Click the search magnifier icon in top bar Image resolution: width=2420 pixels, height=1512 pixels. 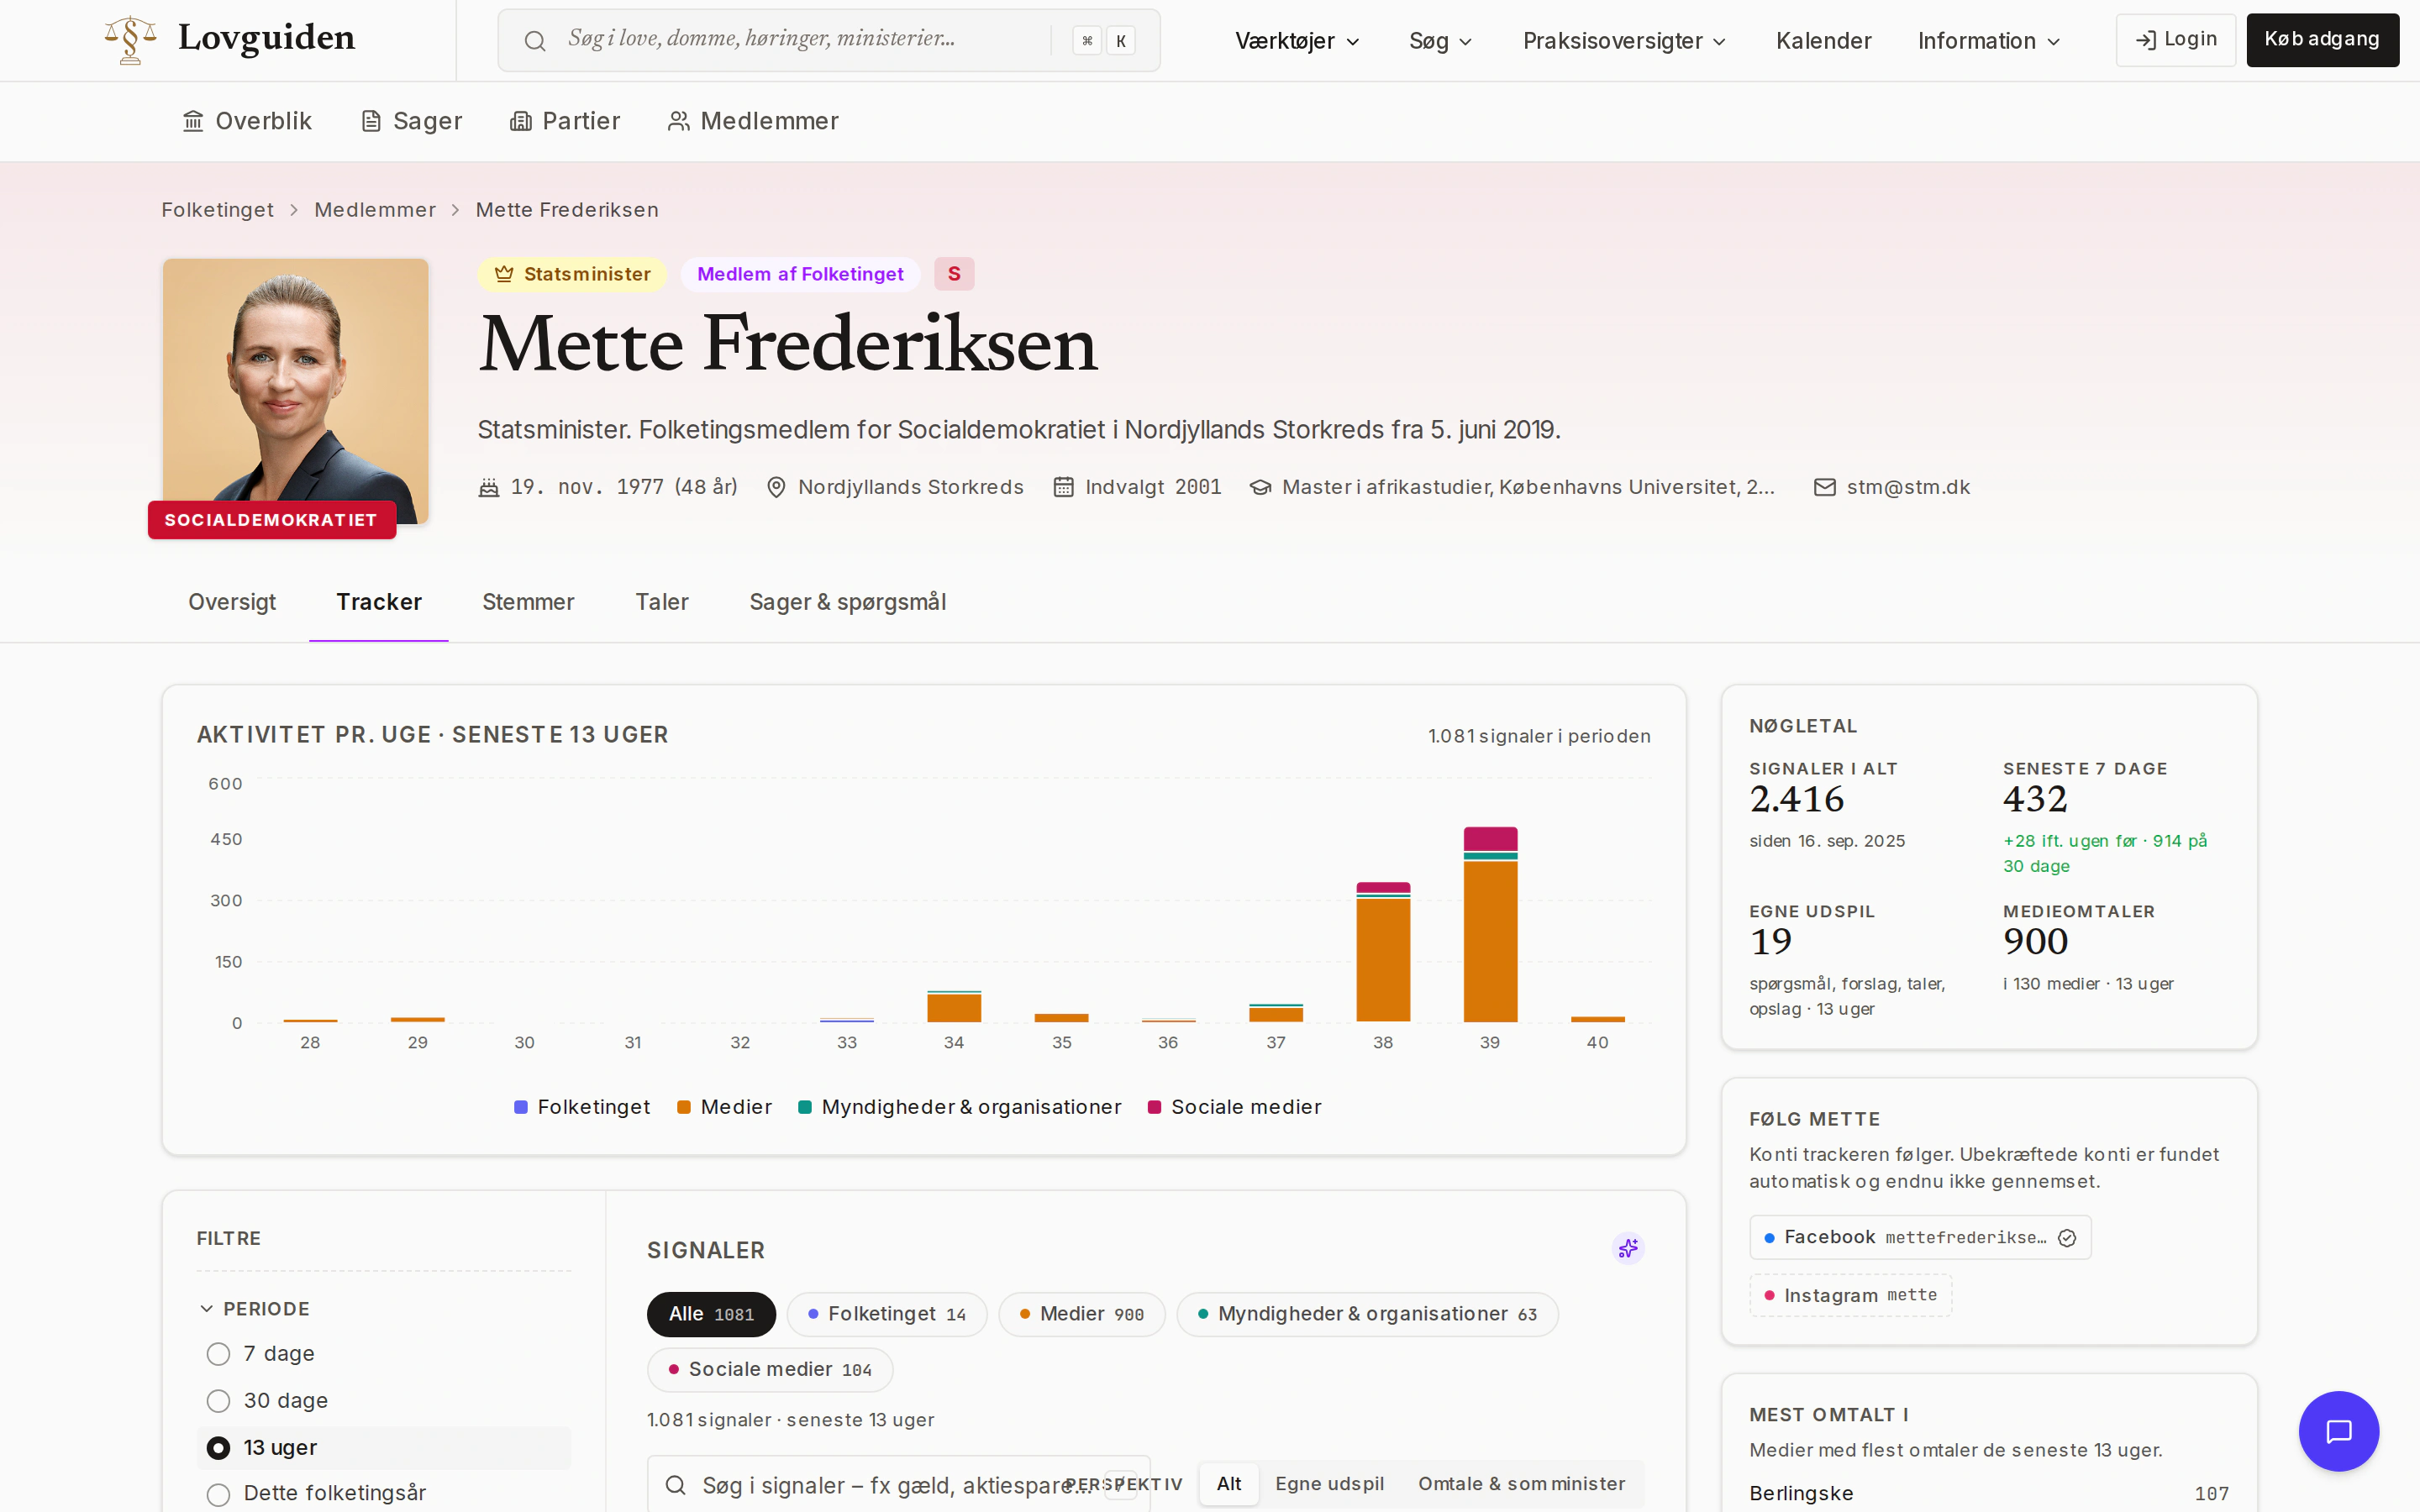tap(535, 41)
